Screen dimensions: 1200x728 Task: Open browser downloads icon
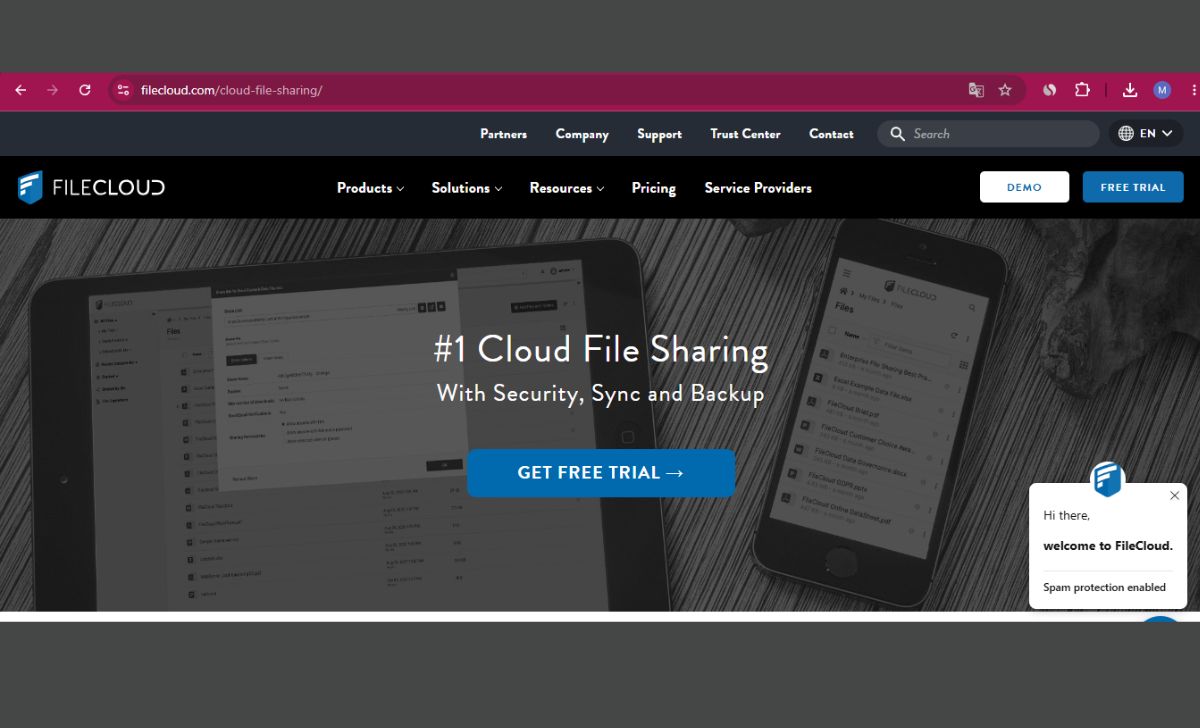coord(1130,90)
